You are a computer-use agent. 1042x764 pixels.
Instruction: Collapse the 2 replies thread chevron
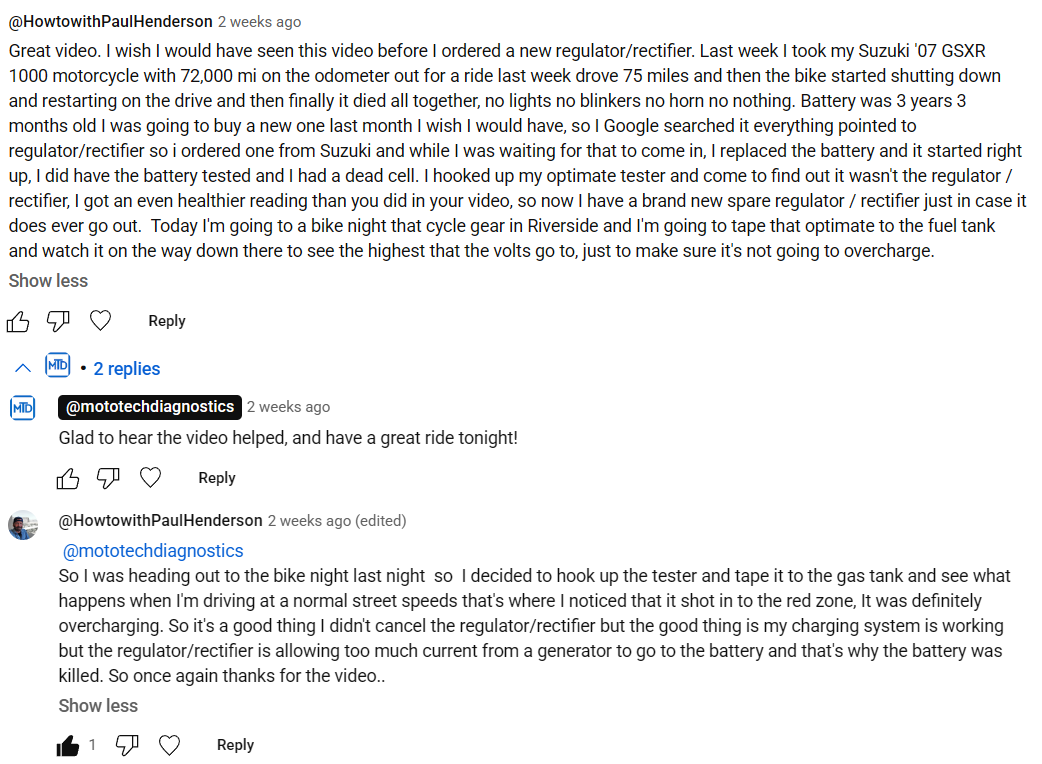click(23, 368)
